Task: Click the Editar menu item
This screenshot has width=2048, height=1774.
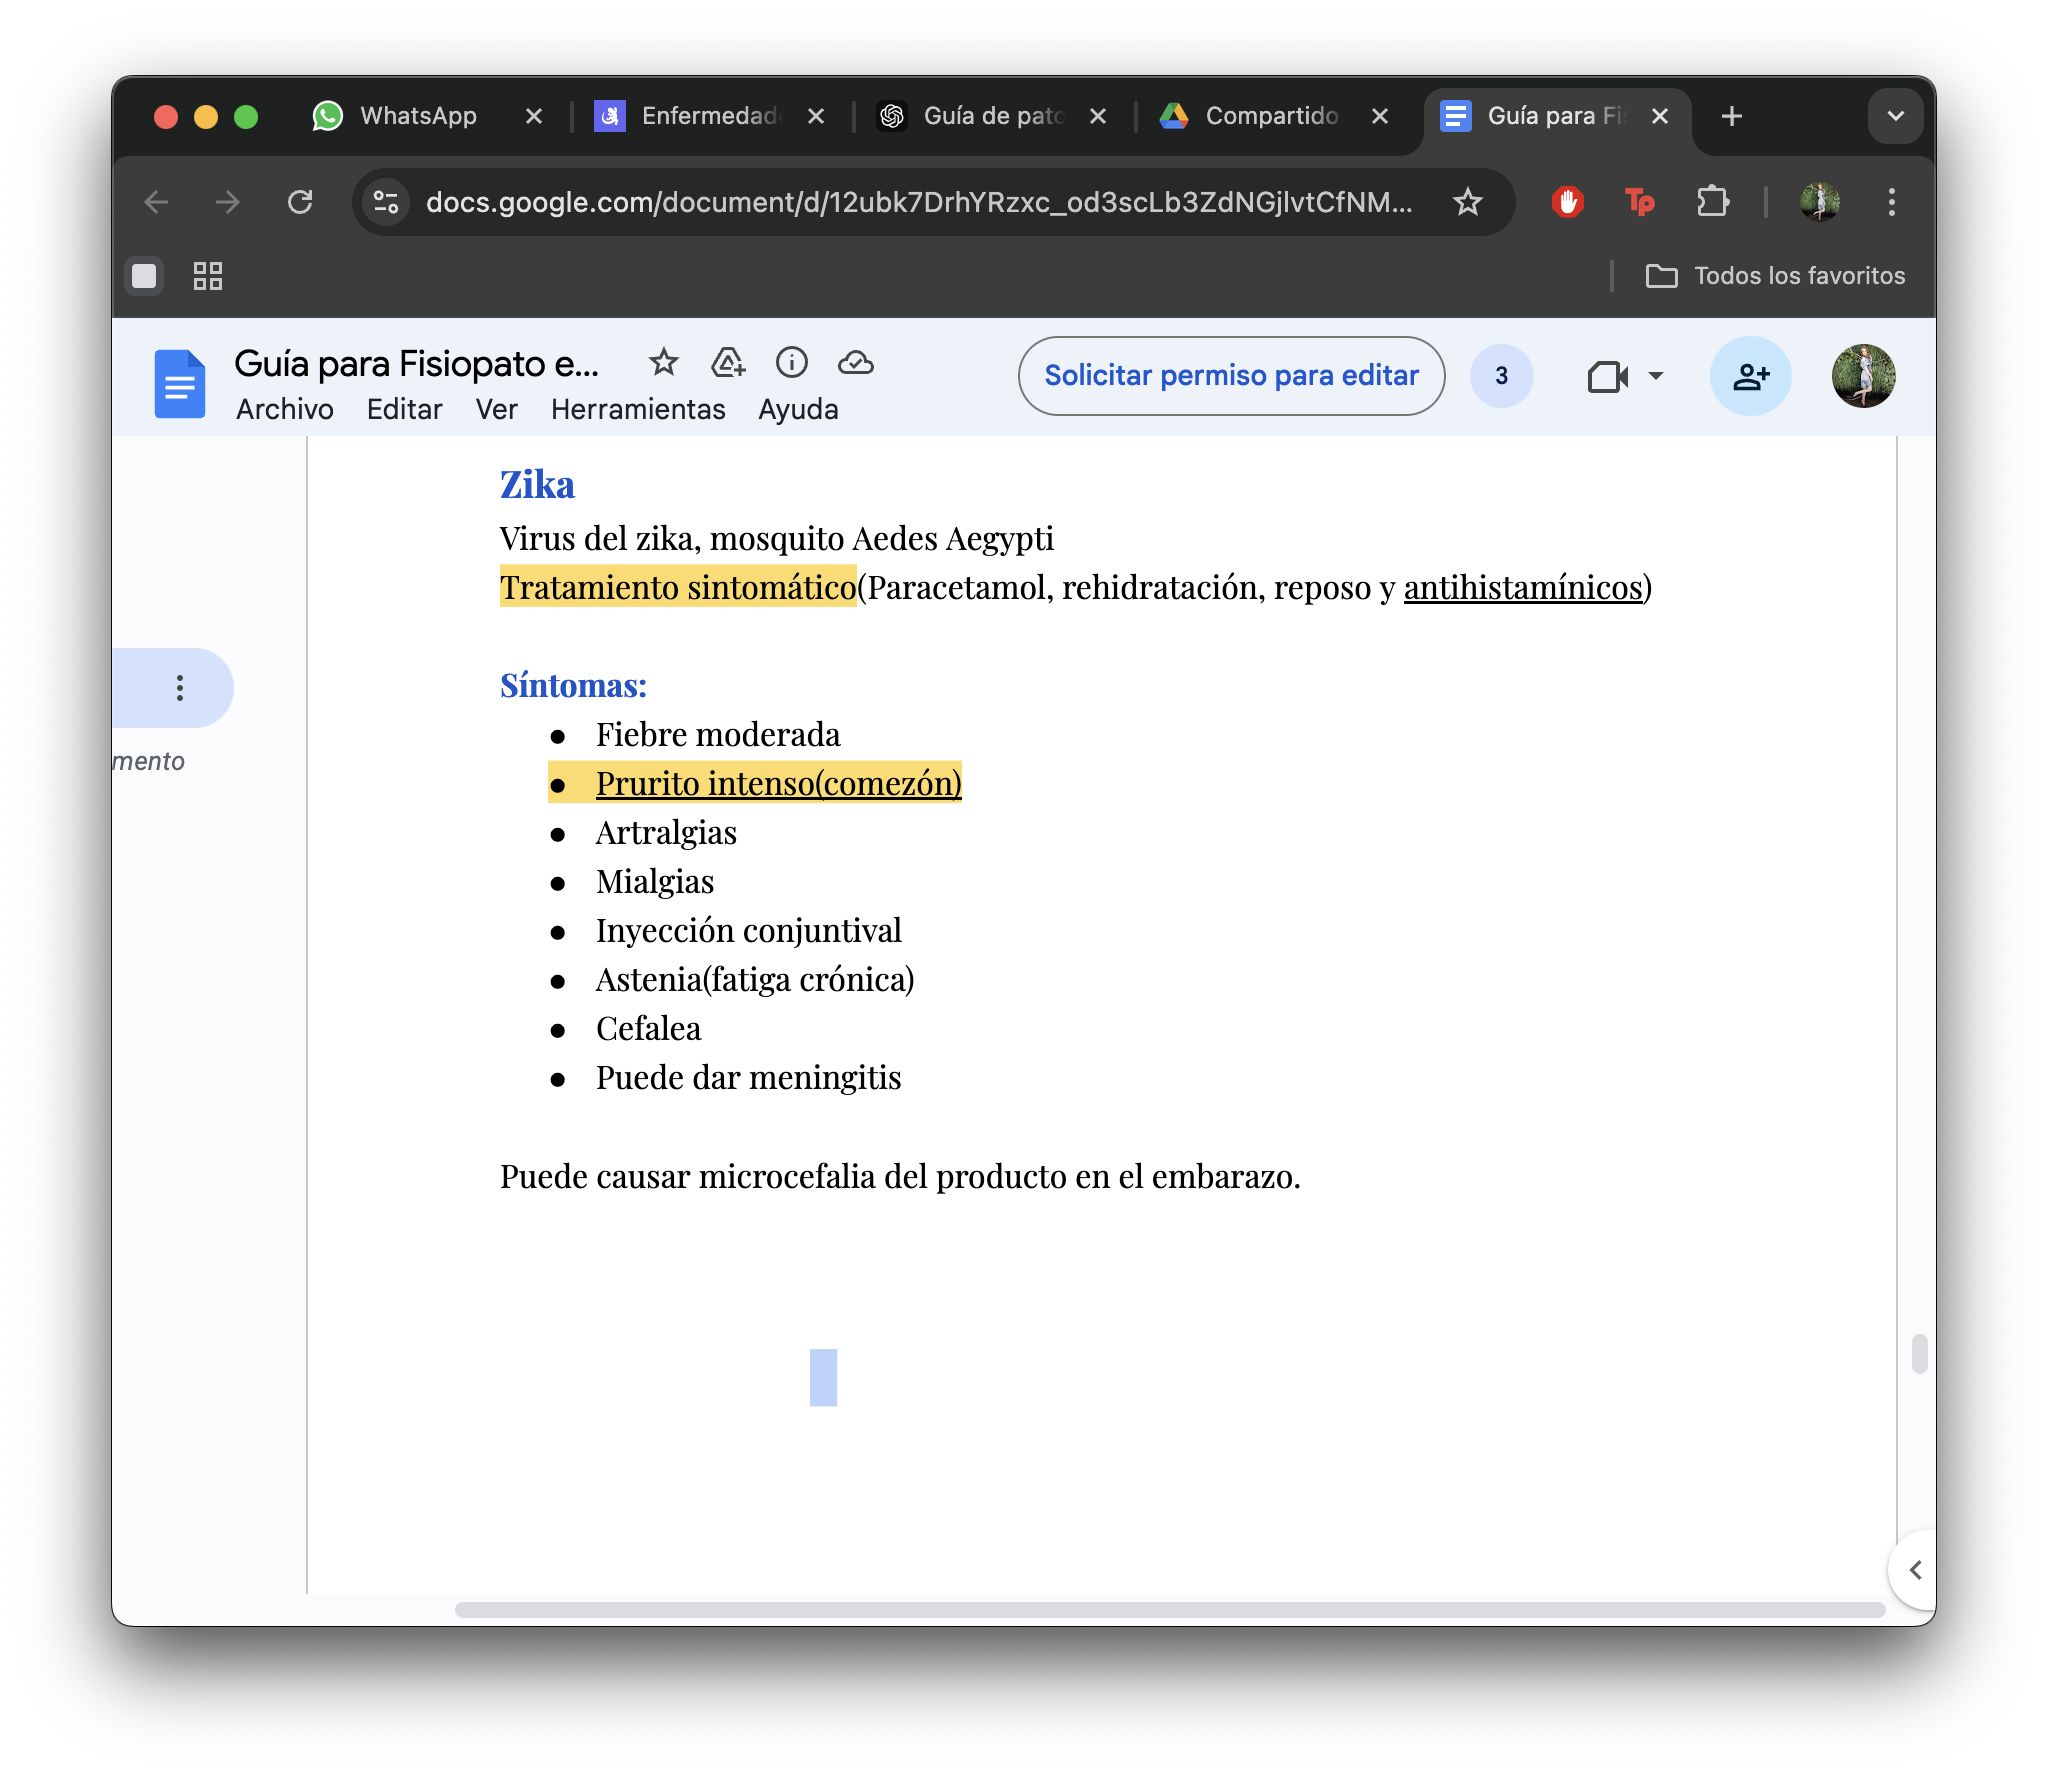Action: [x=401, y=411]
